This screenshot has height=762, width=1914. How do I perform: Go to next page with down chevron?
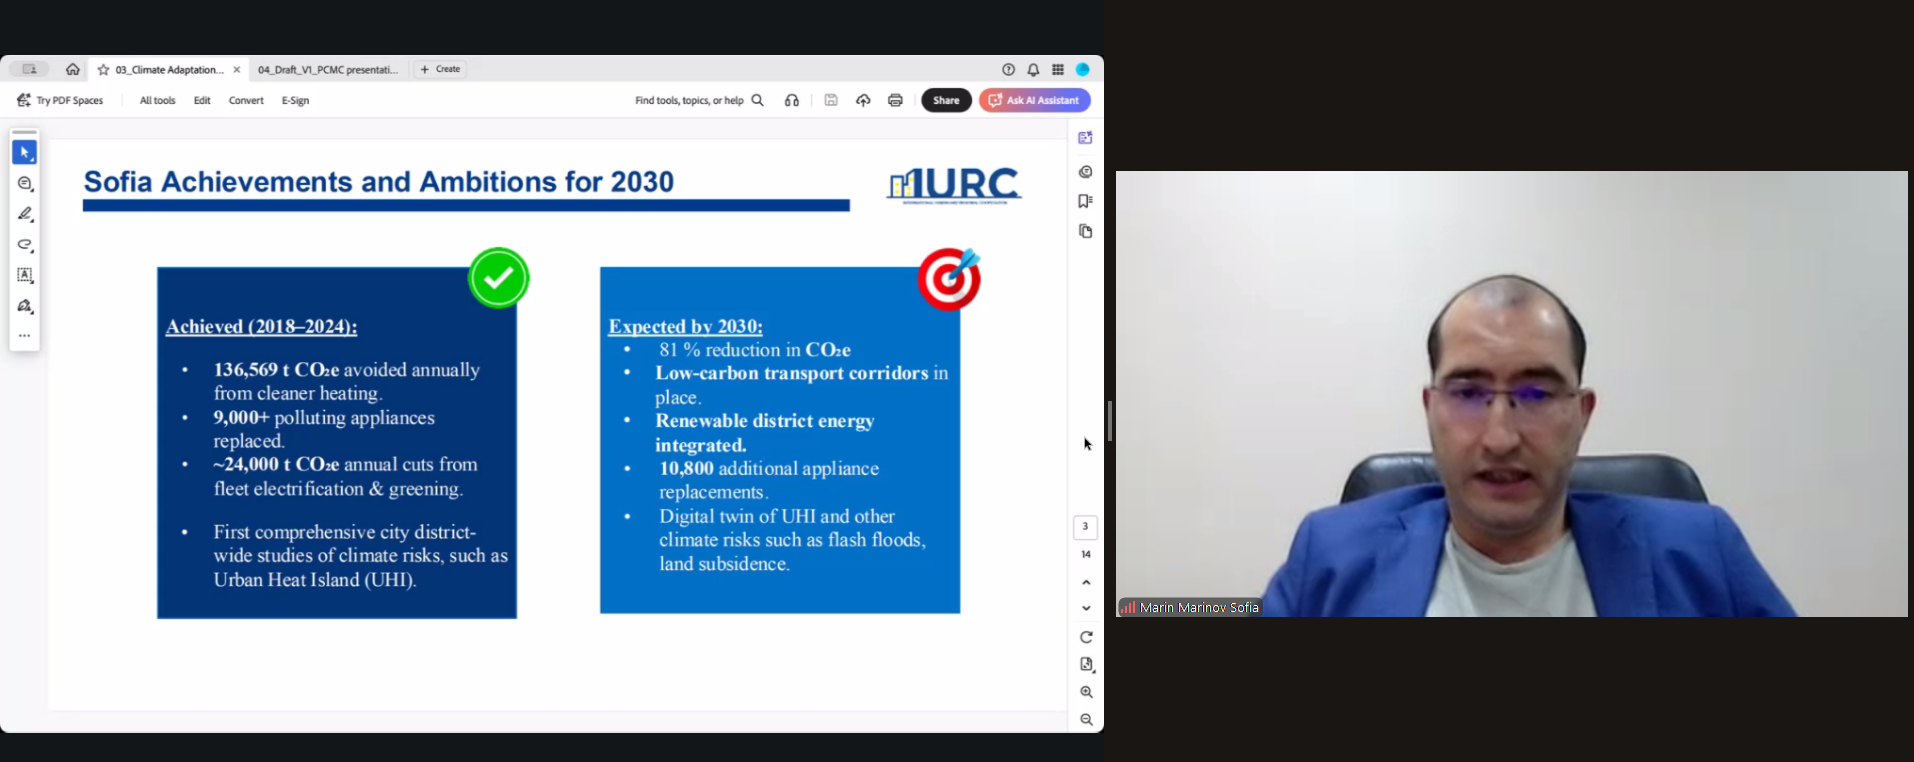(1086, 608)
